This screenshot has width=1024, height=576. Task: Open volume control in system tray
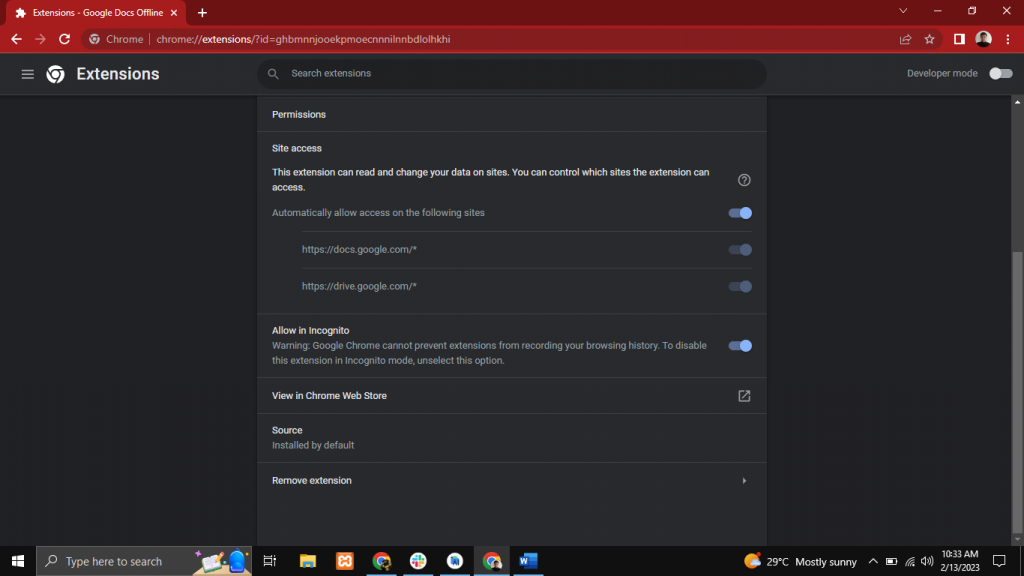[x=927, y=561]
